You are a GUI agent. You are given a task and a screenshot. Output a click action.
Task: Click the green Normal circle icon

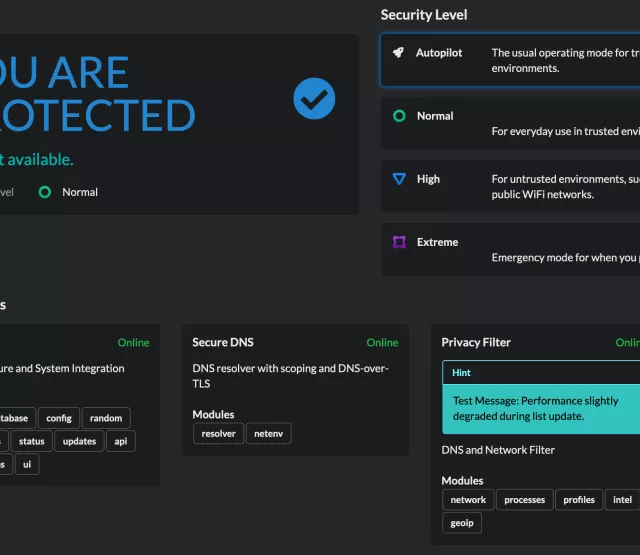[399, 116]
